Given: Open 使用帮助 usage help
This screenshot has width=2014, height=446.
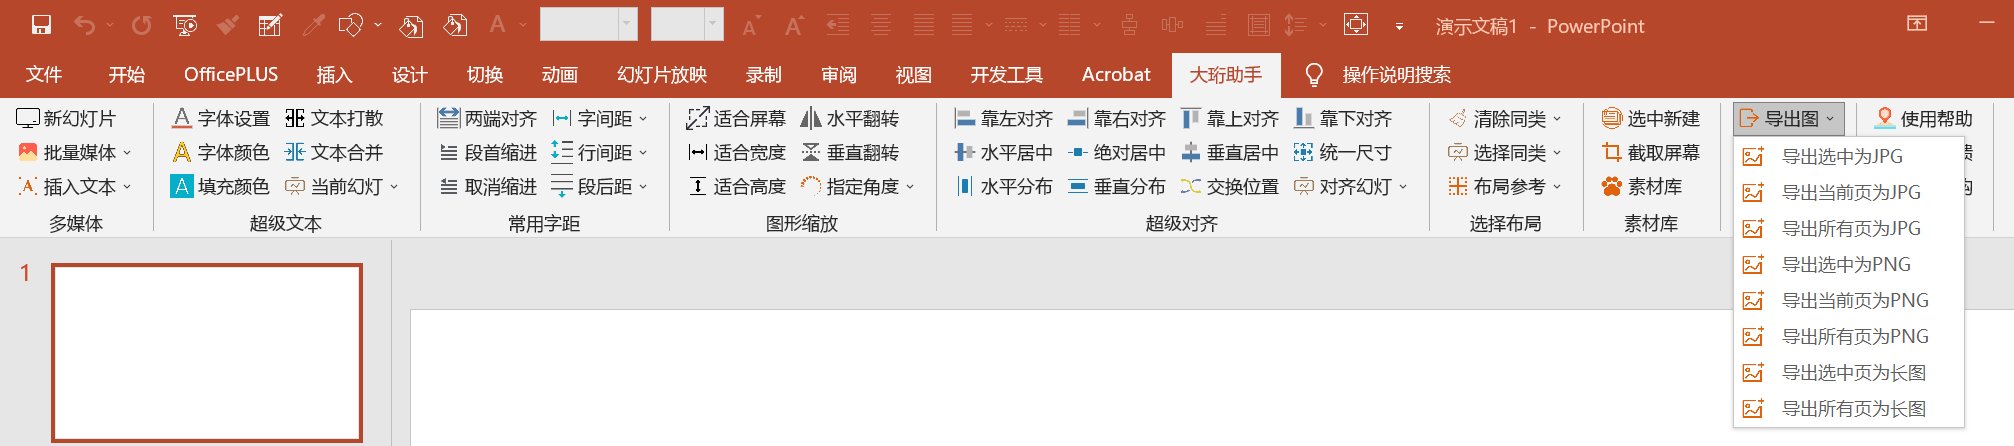Looking at the screenshot, I should click(1923, 118).
